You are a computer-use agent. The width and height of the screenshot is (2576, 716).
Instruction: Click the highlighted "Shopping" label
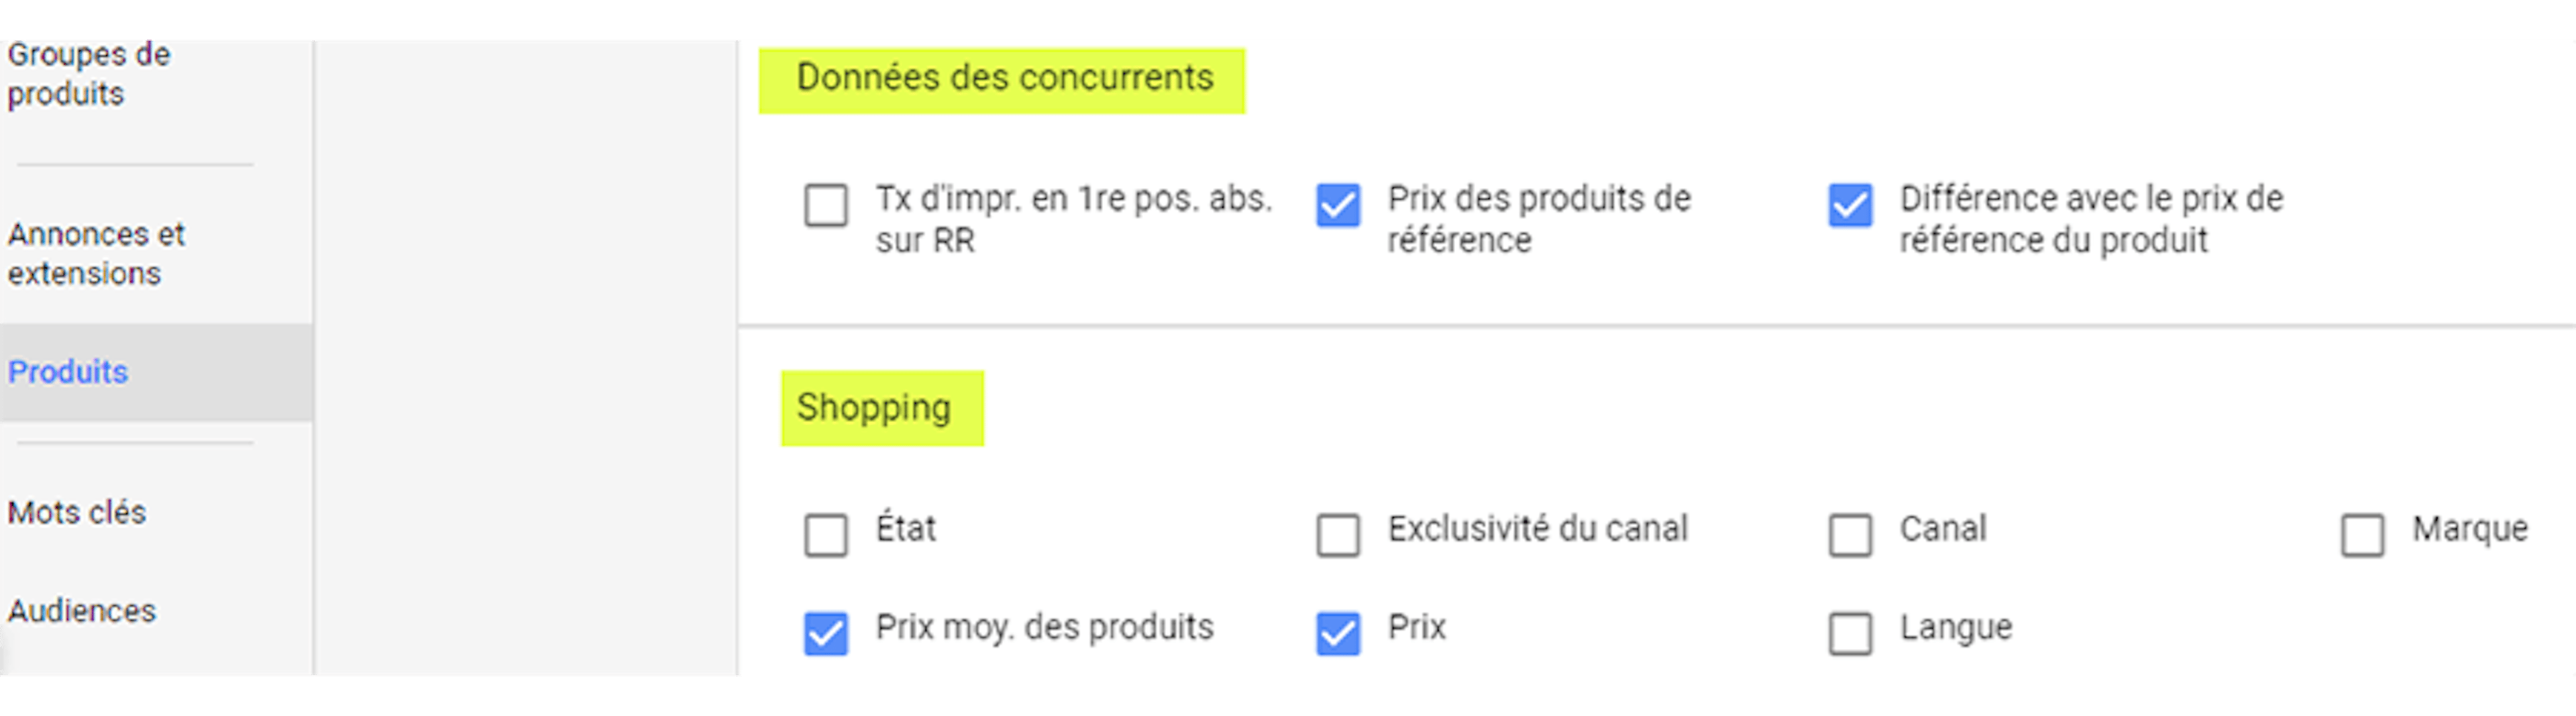coord(873,407)
